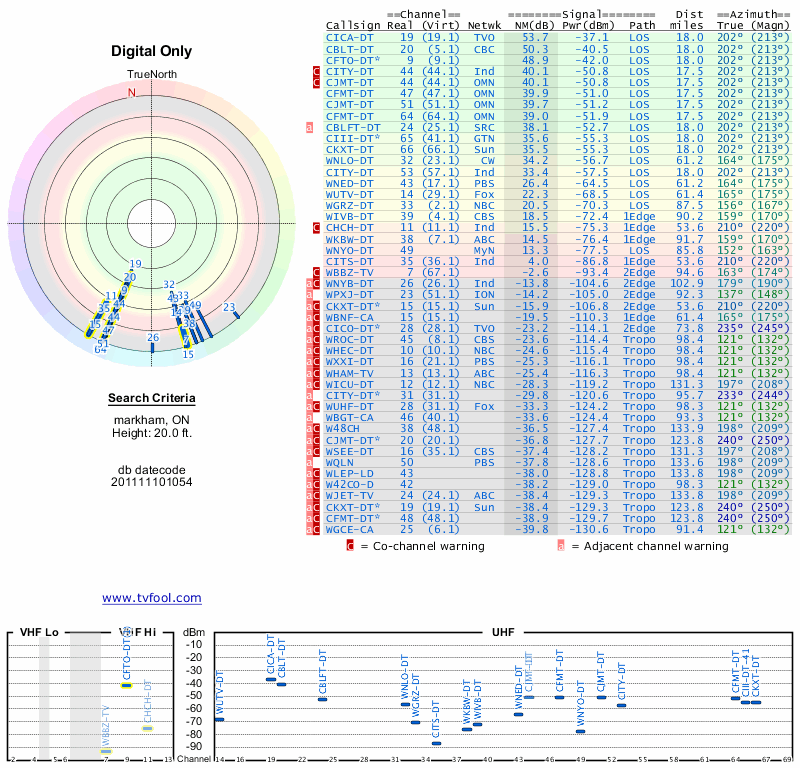Select channel 23 marker on the radar plot

pyautogui.click(x=231, y=309)
